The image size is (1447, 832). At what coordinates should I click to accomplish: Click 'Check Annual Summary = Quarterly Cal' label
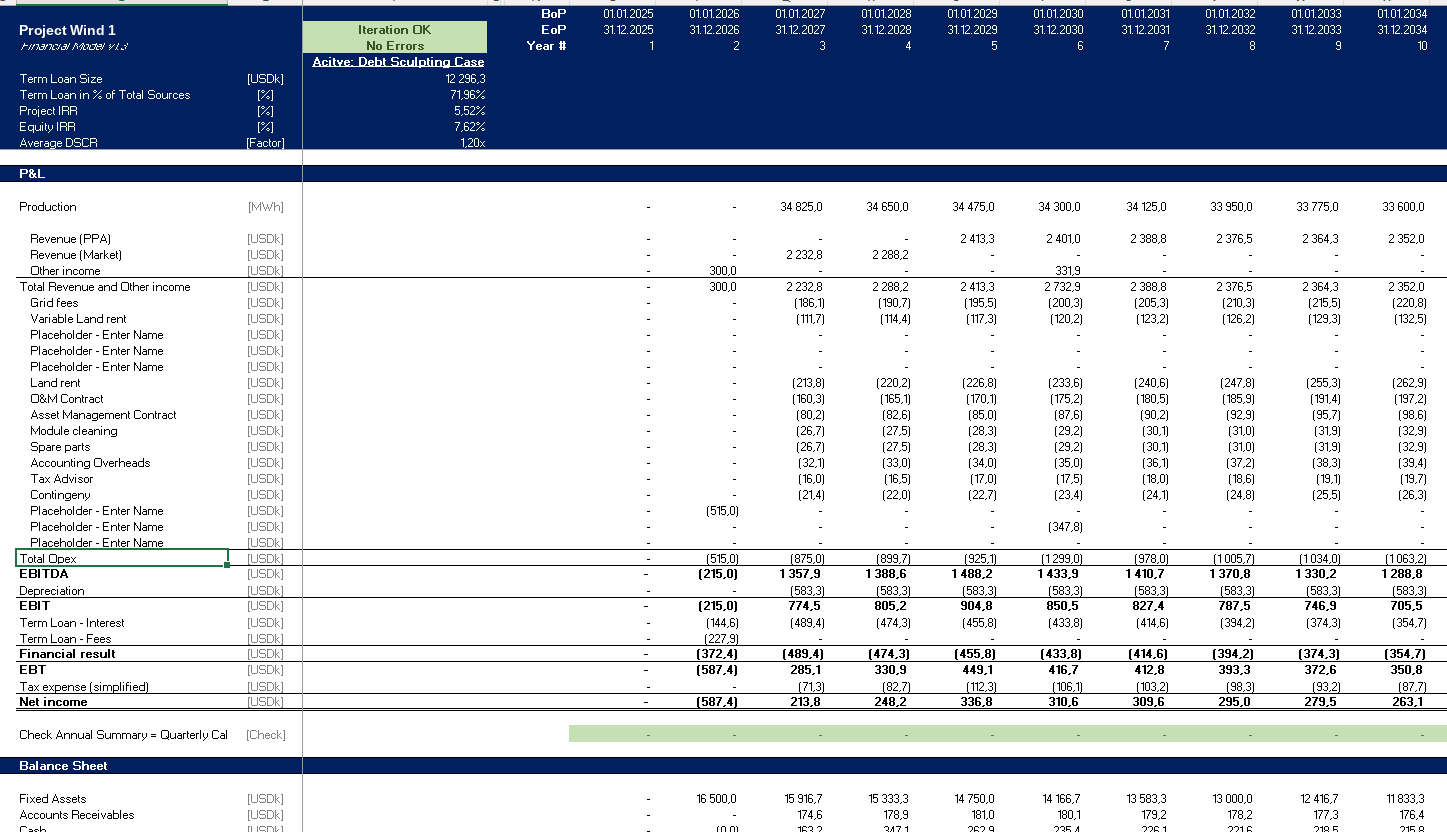(x=123, y=735)
